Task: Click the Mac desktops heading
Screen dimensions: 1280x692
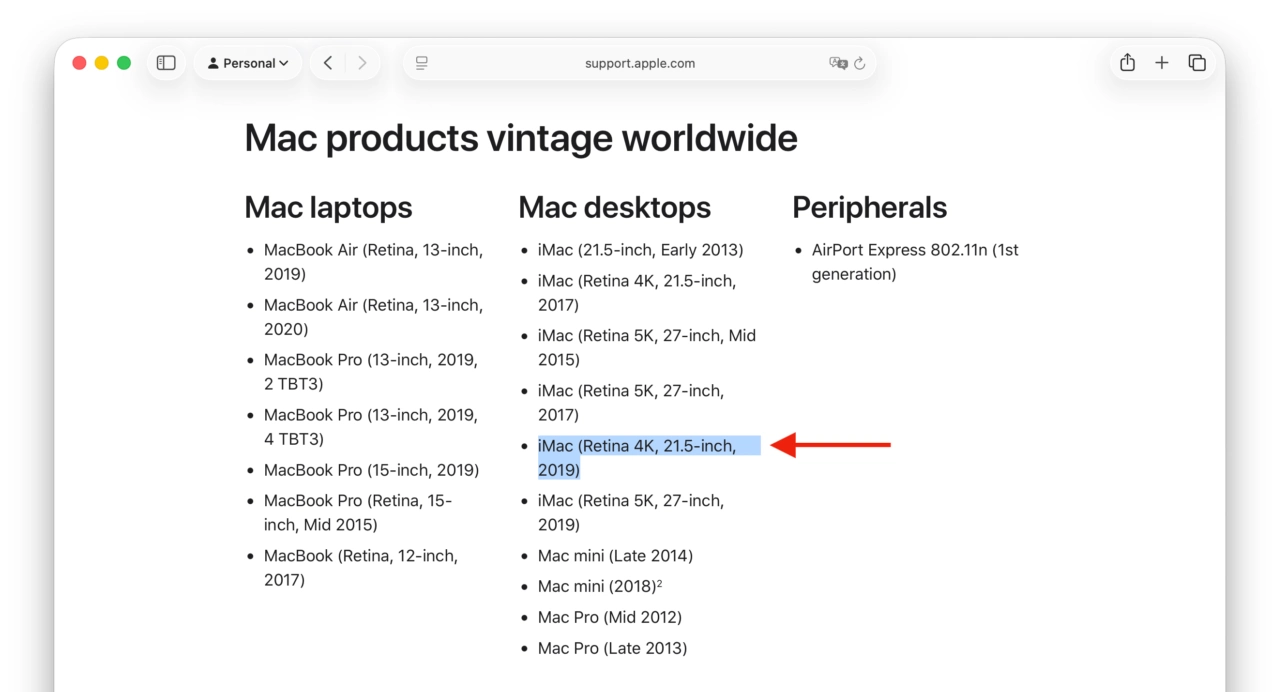Action: tap(614, 207)
